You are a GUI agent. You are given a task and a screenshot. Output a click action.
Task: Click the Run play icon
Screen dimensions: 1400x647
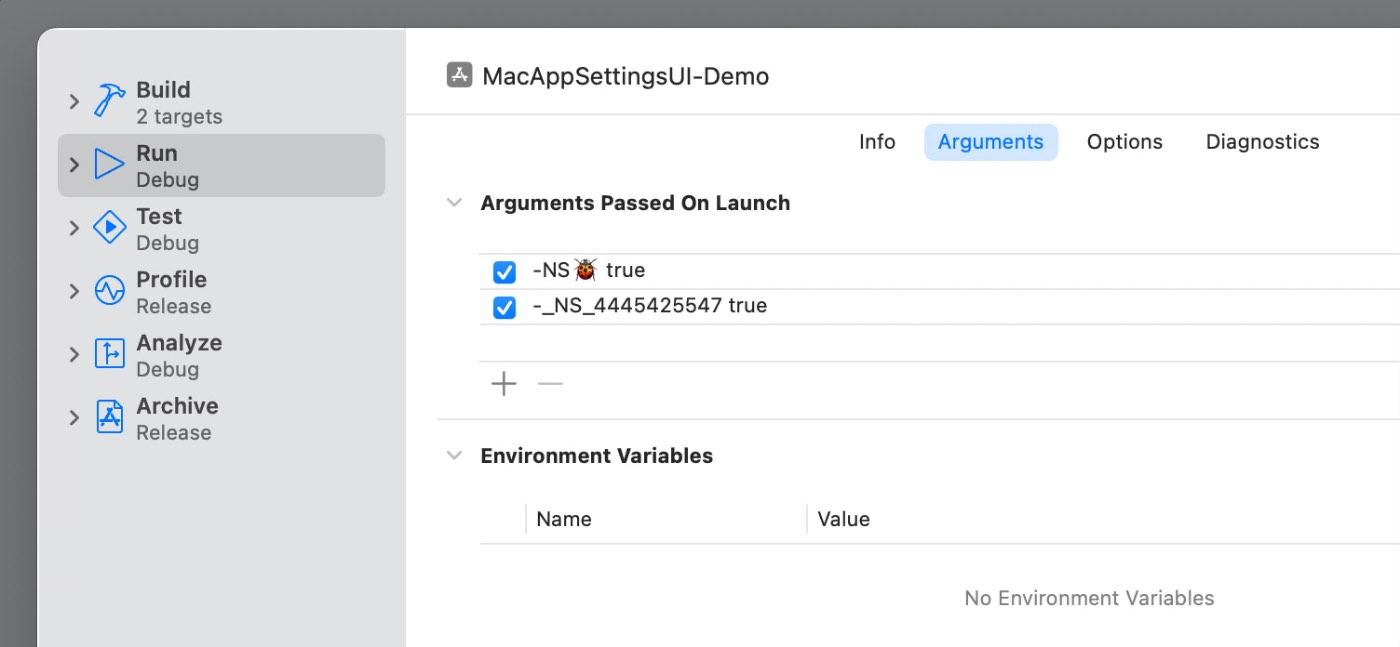[109, 164]
